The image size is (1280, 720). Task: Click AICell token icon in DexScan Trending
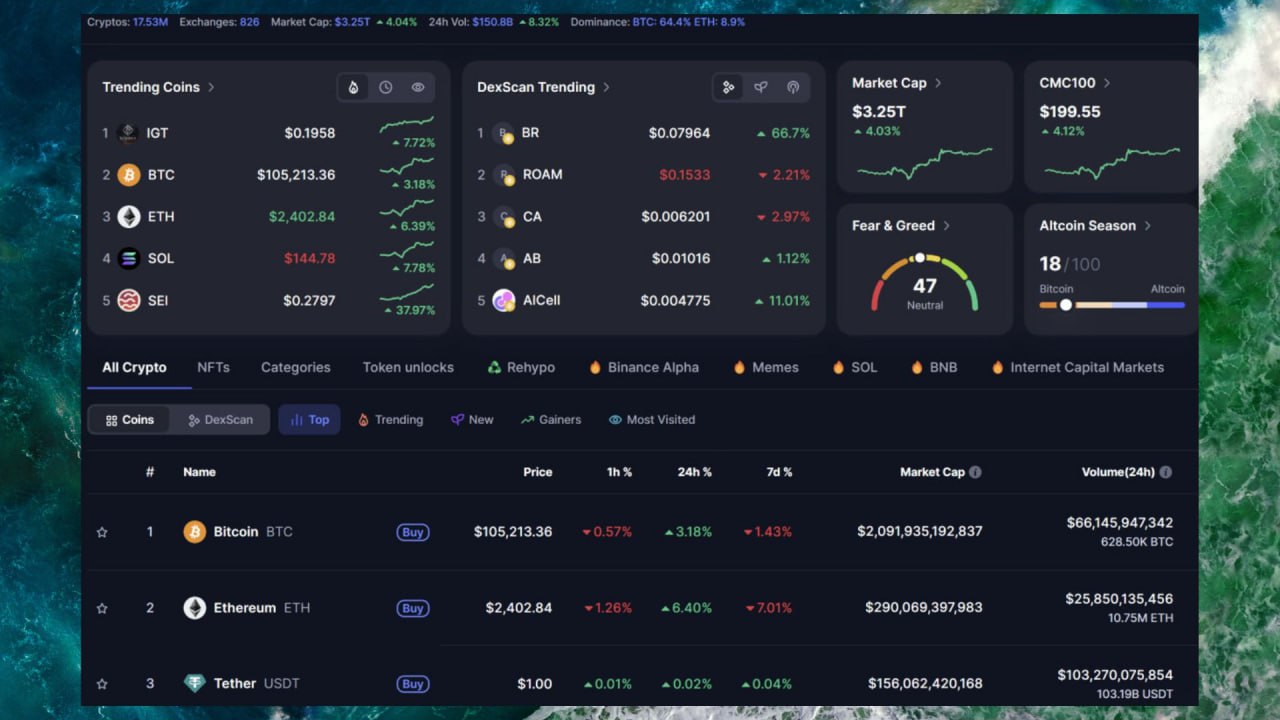pos(503,300)
